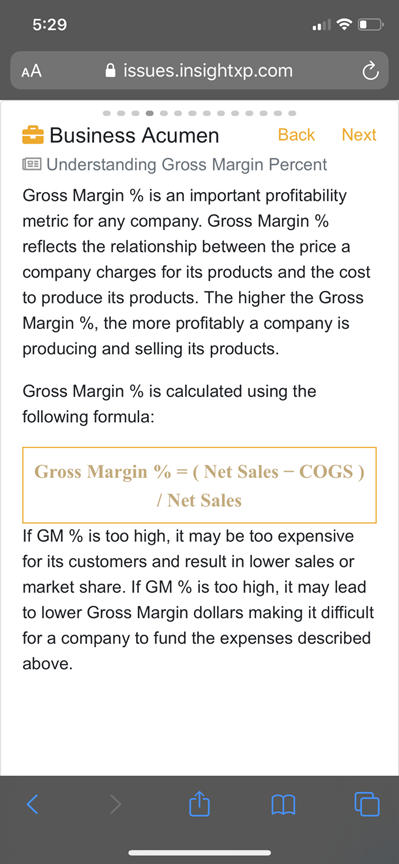Open the AA text size menu
The width and height of the screenshot is (399, 864).
click(x=32, y=72)
